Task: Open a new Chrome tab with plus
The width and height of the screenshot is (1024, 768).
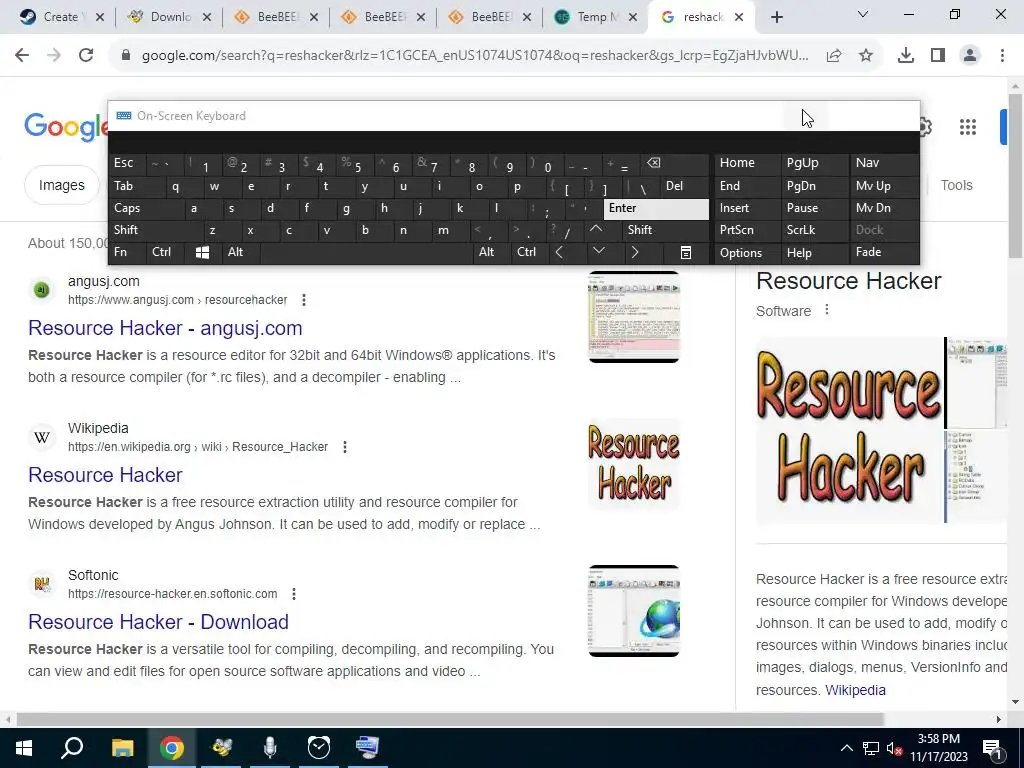Action: click(x=776, y=17)
